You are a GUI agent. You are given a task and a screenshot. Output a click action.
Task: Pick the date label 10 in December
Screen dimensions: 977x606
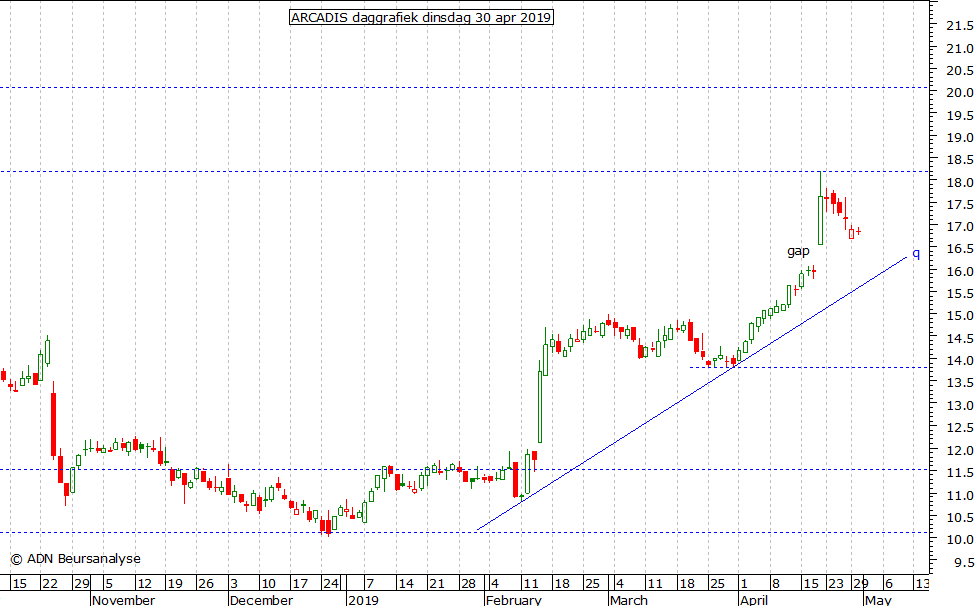(x=268, y=584)
